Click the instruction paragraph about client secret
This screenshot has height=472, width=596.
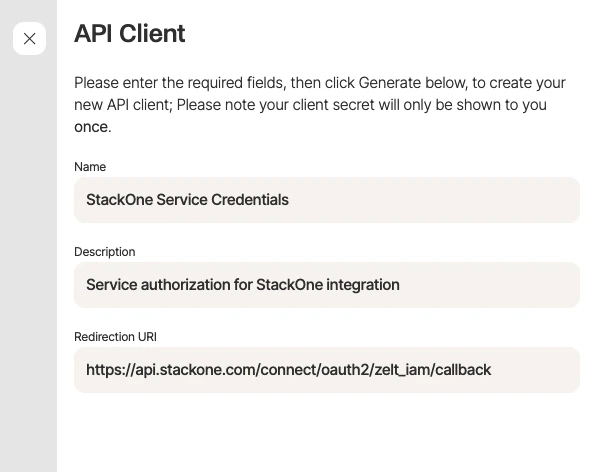point(320,105)
